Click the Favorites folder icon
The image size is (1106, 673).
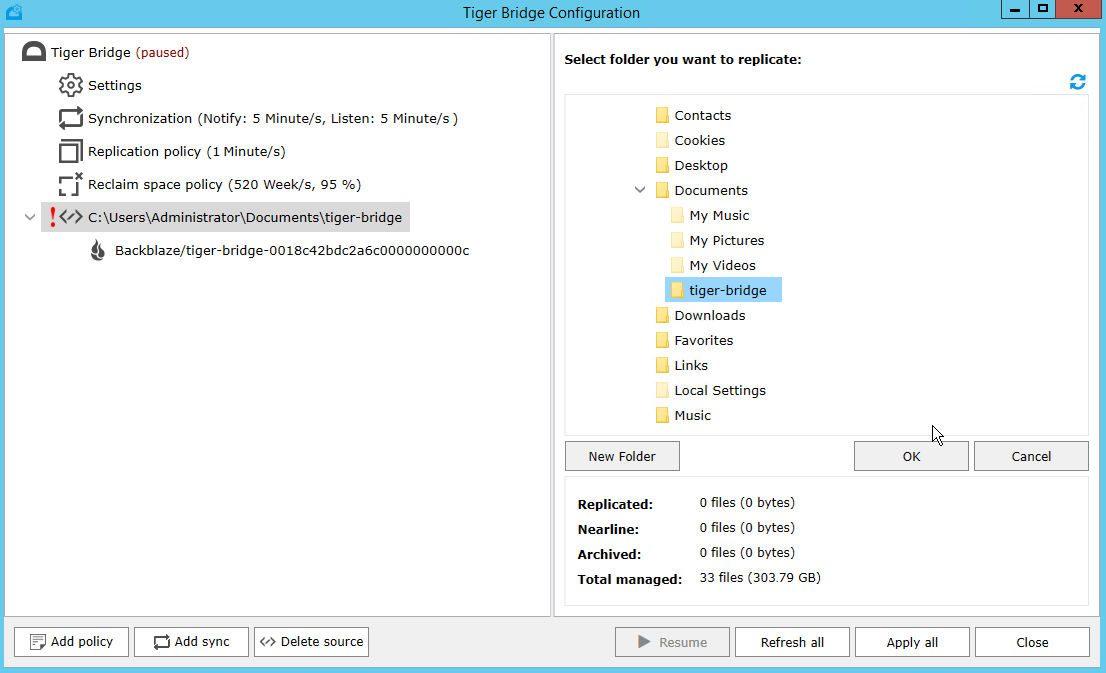tap(662, 340)
